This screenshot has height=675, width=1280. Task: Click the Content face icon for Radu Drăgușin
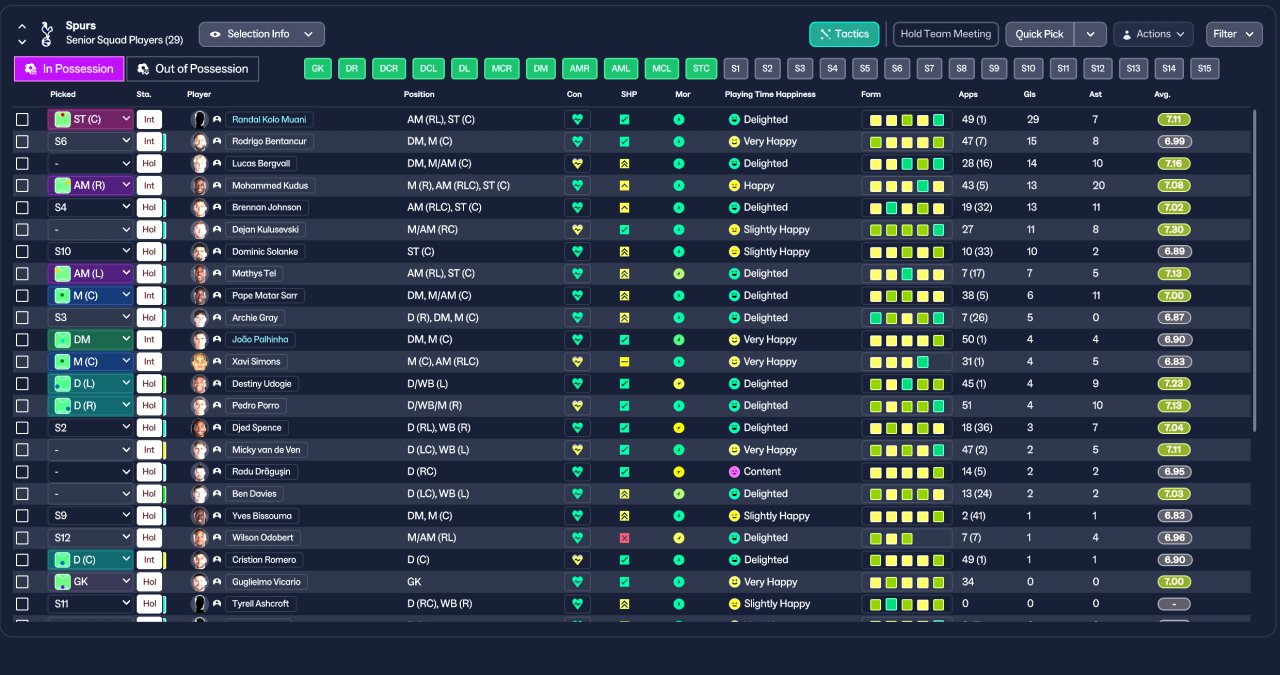[734, 472]
